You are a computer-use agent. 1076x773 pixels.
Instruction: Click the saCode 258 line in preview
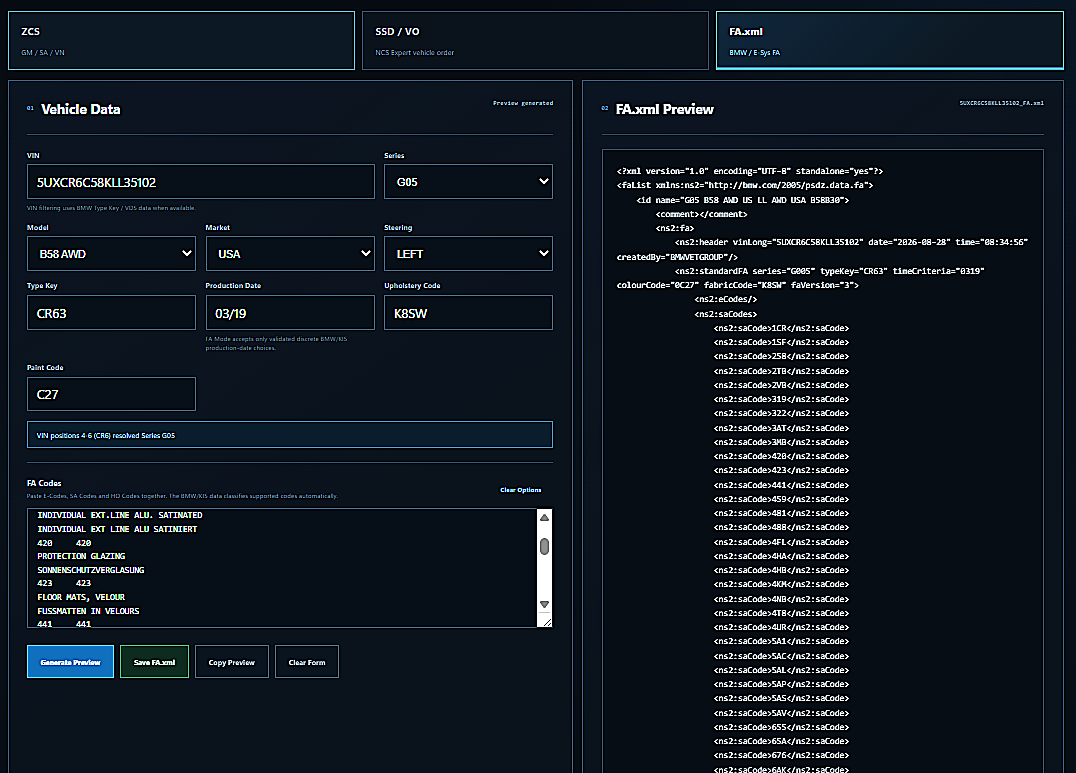coord(781,356)
